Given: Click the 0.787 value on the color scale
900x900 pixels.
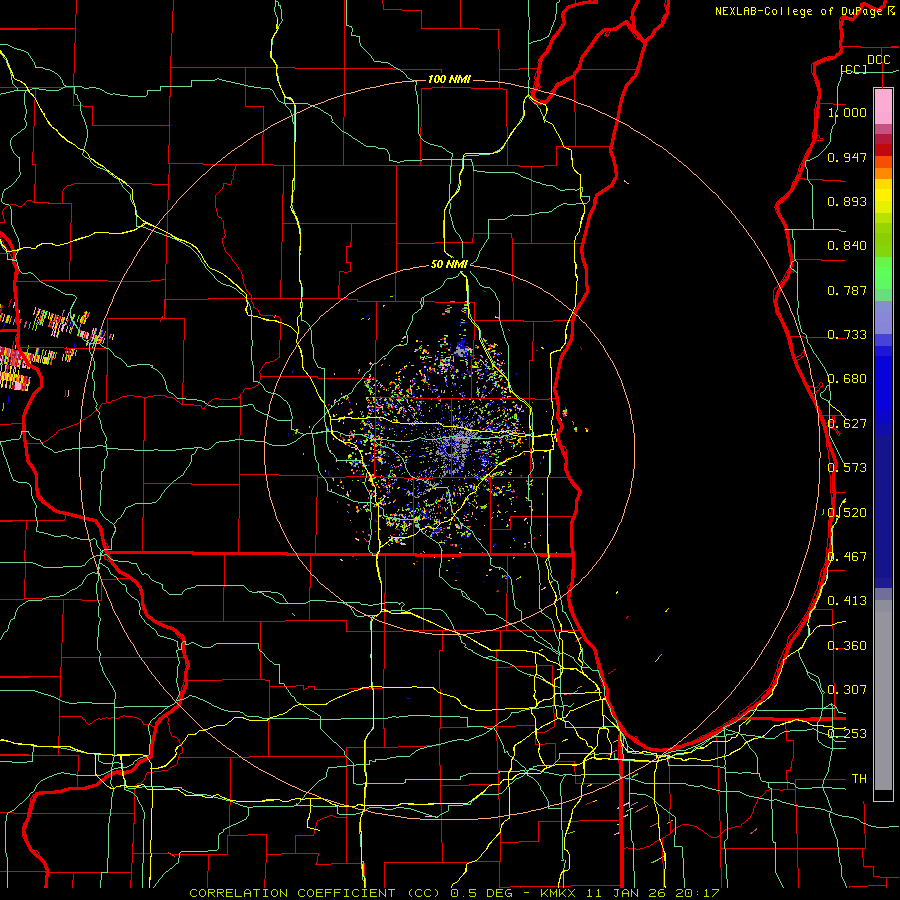Looking at the screenshot, I should (x=847, y=290).
